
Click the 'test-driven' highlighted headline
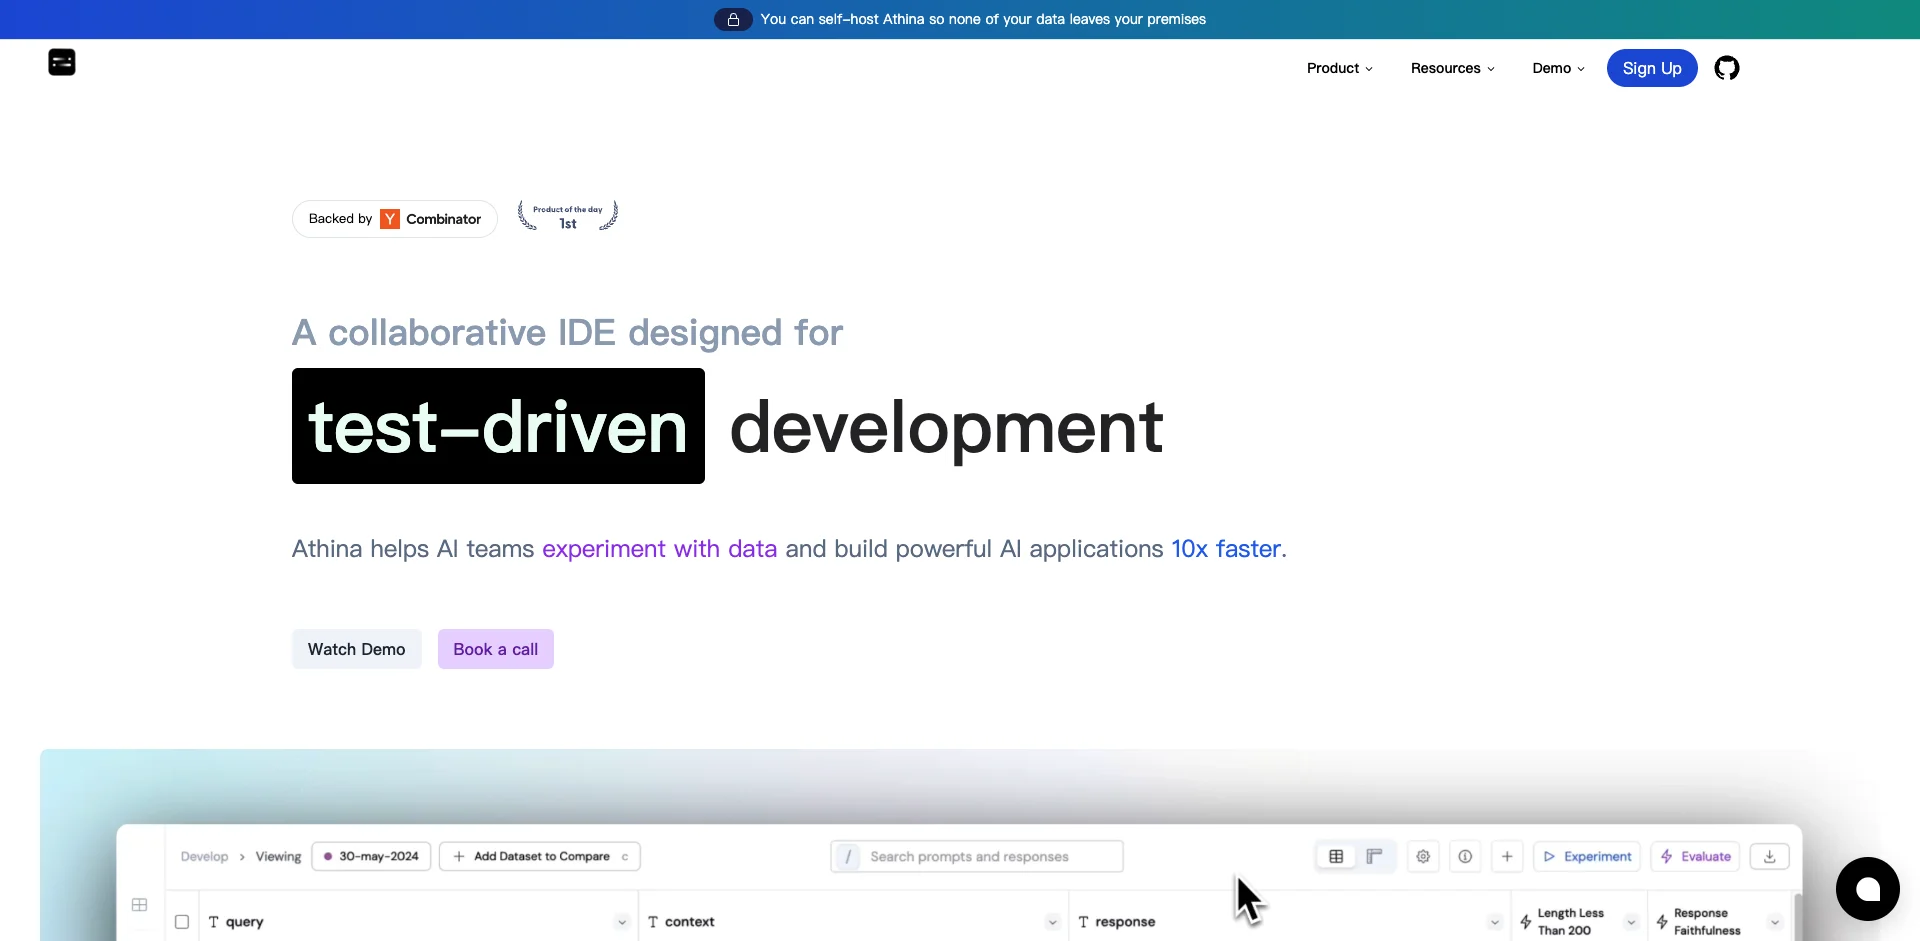pos(498,426)
